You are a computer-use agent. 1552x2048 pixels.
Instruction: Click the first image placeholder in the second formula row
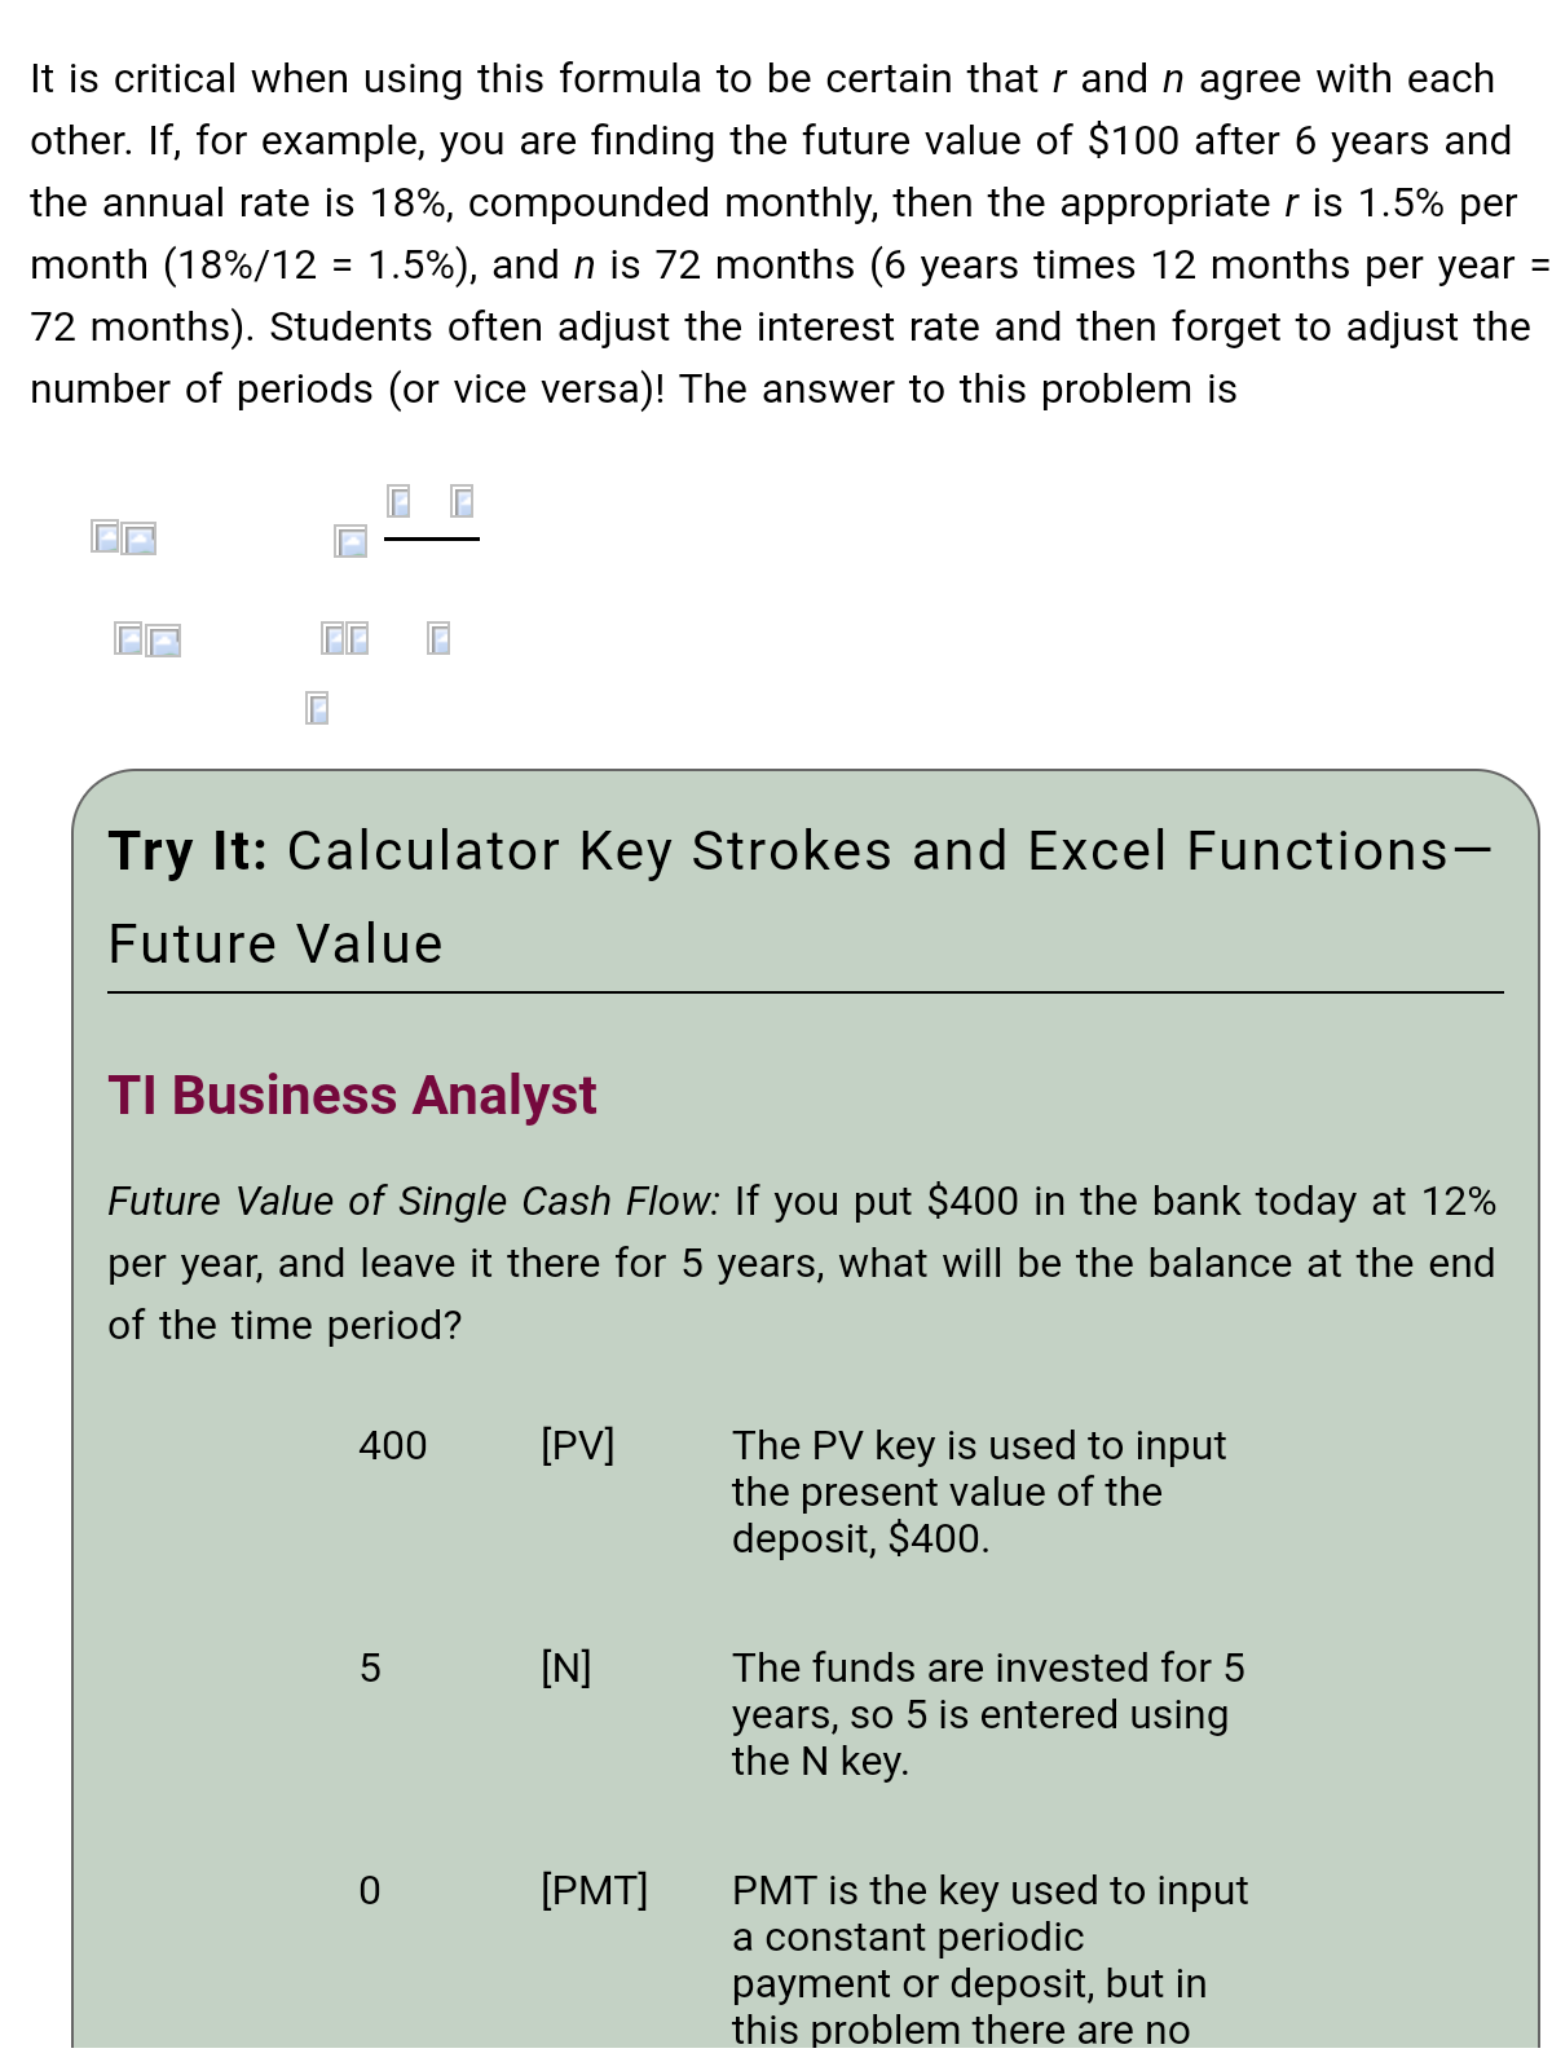click(128, 638)
